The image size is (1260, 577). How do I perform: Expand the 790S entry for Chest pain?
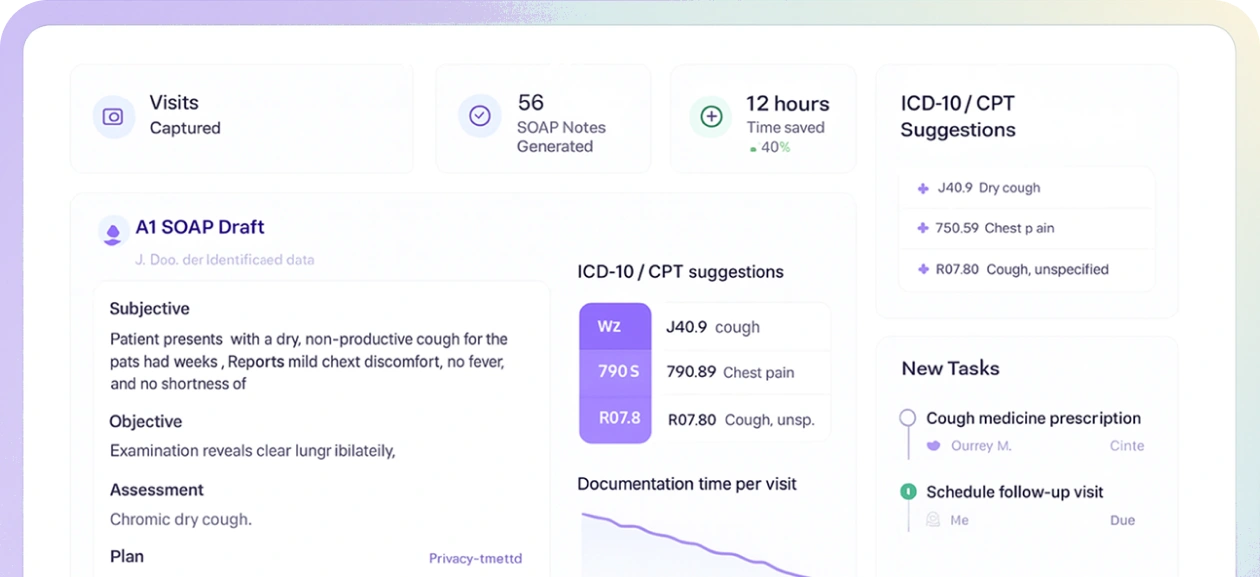(615, 372)
